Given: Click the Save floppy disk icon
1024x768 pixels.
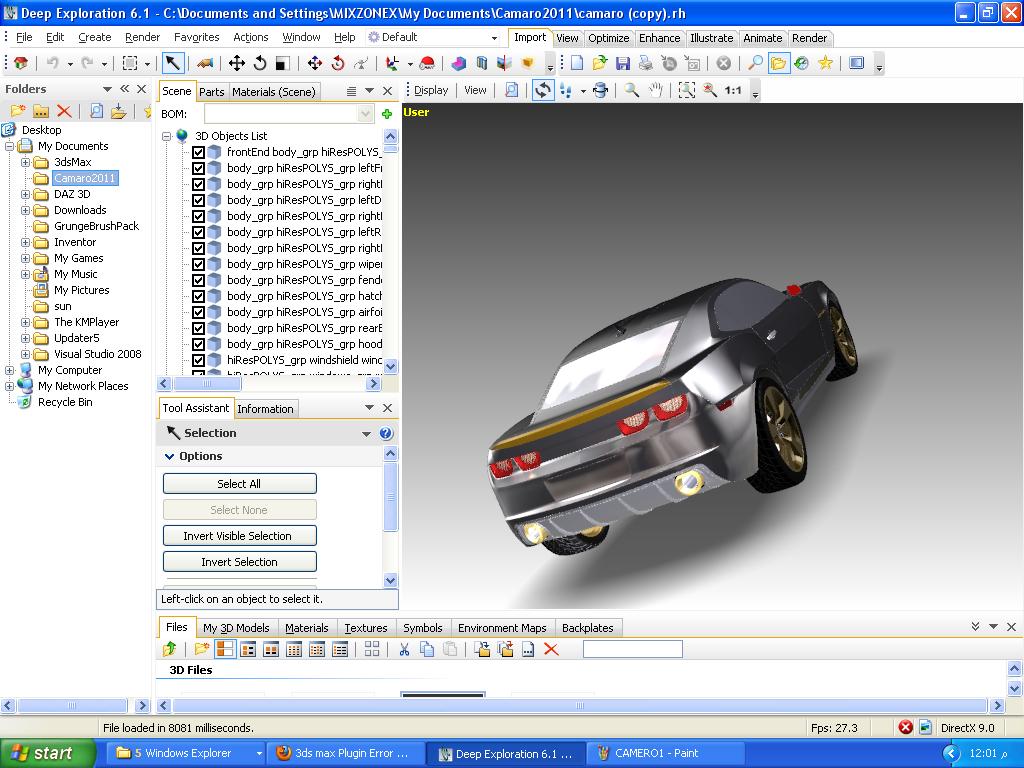Looking at the screenshot, I should pyautogui.click(x=622, y=63).
